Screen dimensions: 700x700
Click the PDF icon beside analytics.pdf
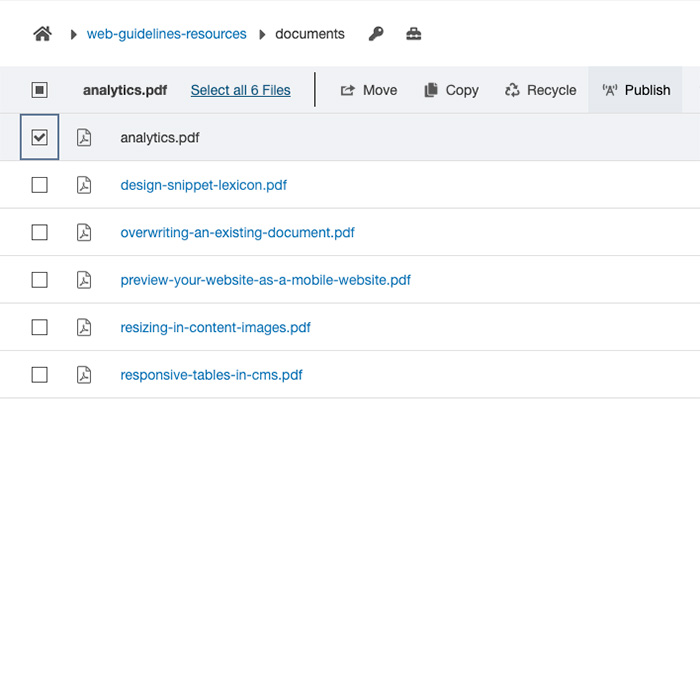coord(84,138)
